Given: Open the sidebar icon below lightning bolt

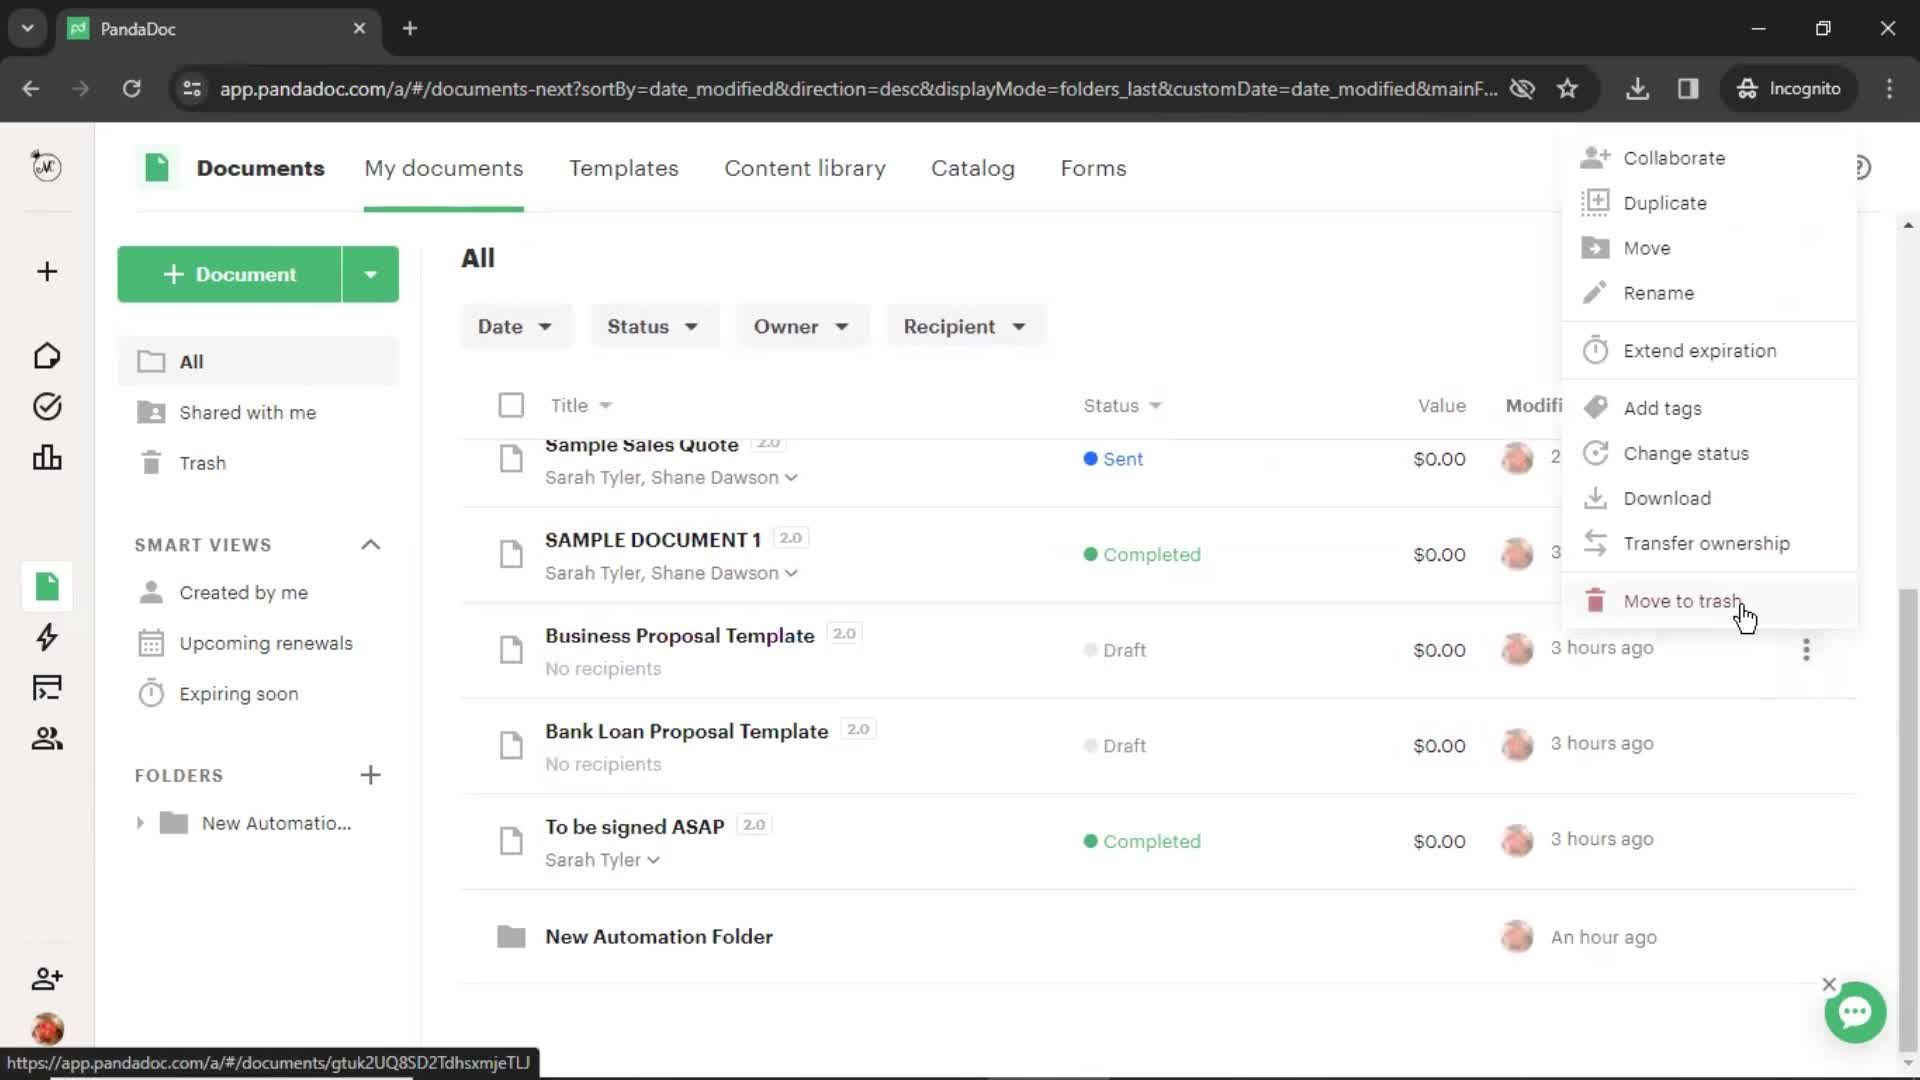Looking at the screenshot, I should pos(47,688).
